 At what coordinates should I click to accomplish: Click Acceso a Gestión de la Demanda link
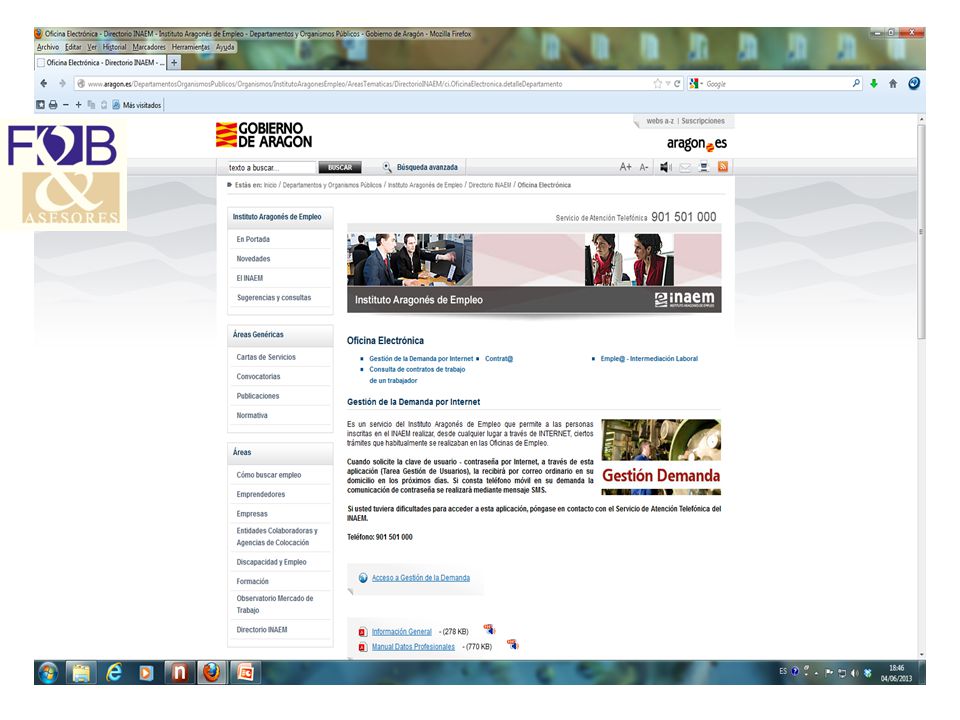(x=421, y=578)
